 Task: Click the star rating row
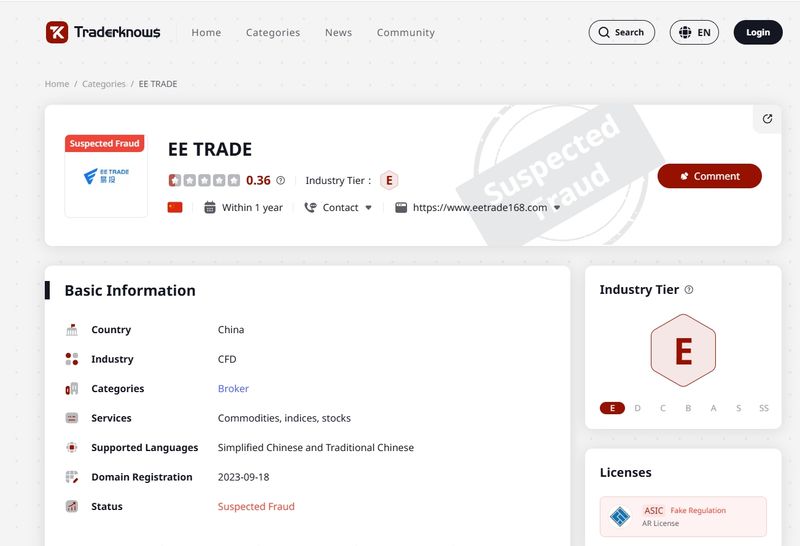[x=204, y=180]
